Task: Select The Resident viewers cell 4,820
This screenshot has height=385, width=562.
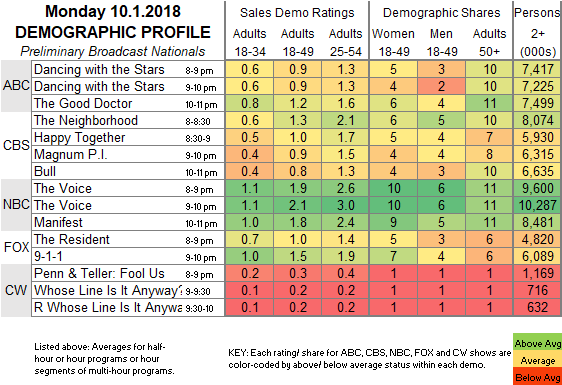Action: (x=538, y=239)
